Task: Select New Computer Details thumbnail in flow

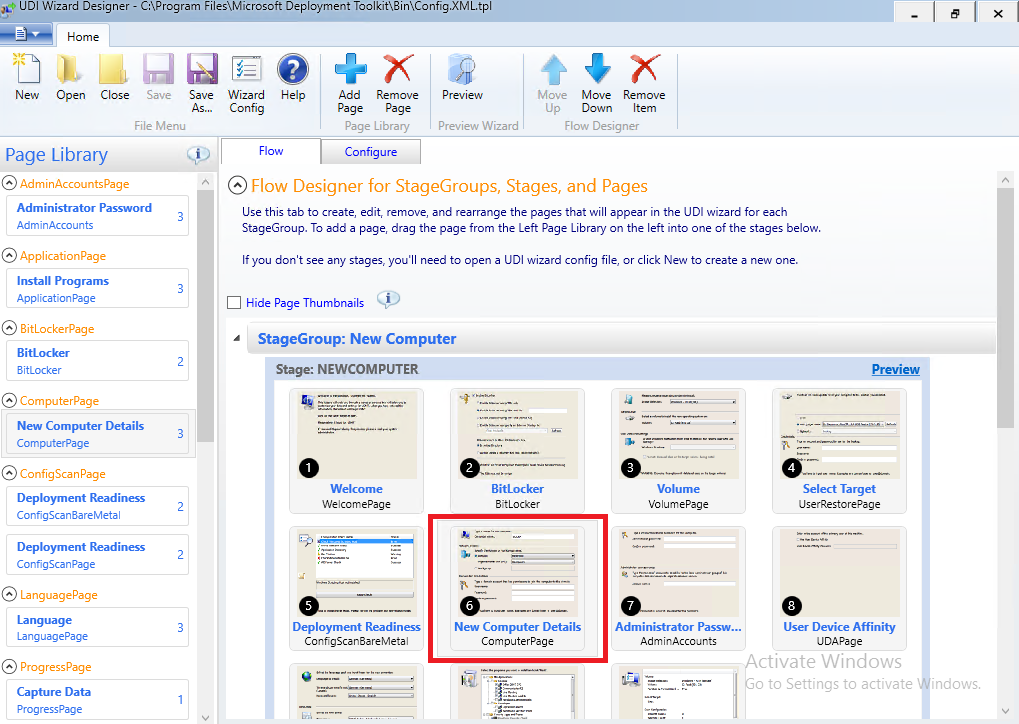Action: tap(517, 588)
